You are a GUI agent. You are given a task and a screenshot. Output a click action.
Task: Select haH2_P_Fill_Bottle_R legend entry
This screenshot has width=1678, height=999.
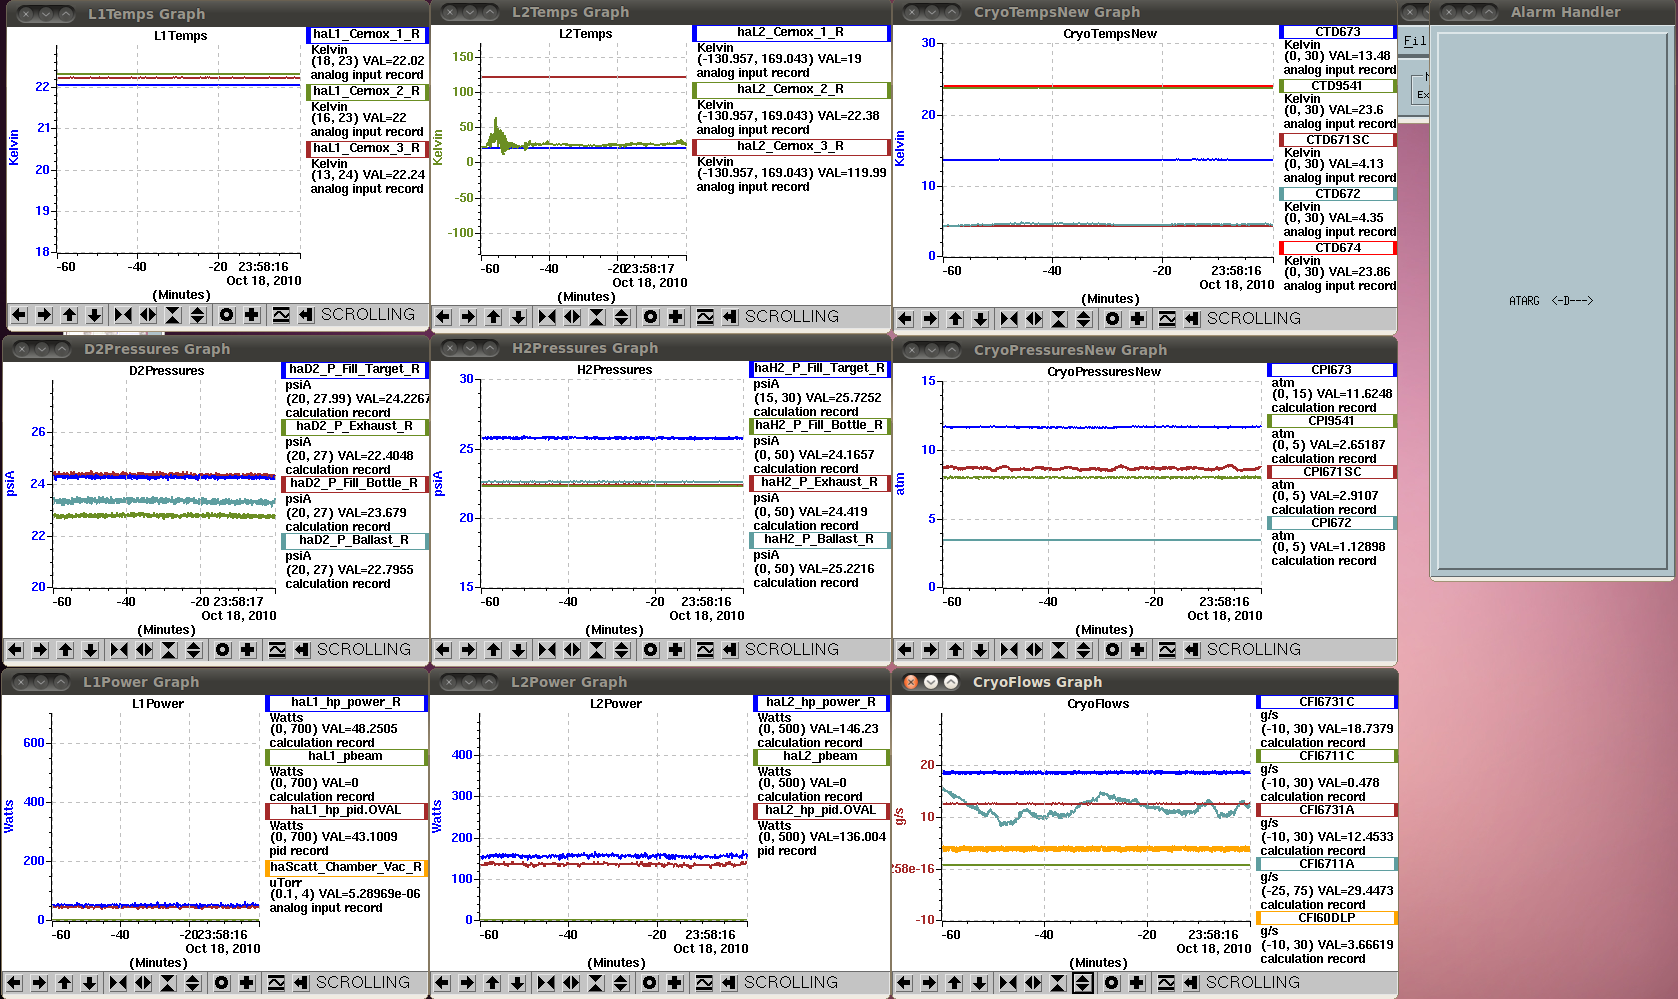tap(819, 426)
